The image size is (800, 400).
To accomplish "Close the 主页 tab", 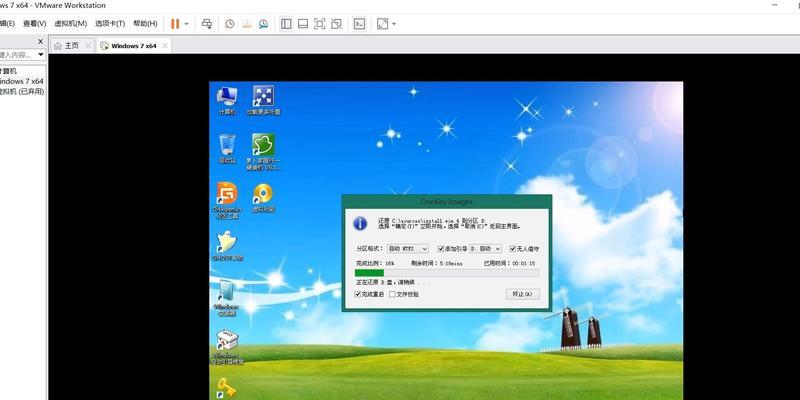I will [88, 45].
